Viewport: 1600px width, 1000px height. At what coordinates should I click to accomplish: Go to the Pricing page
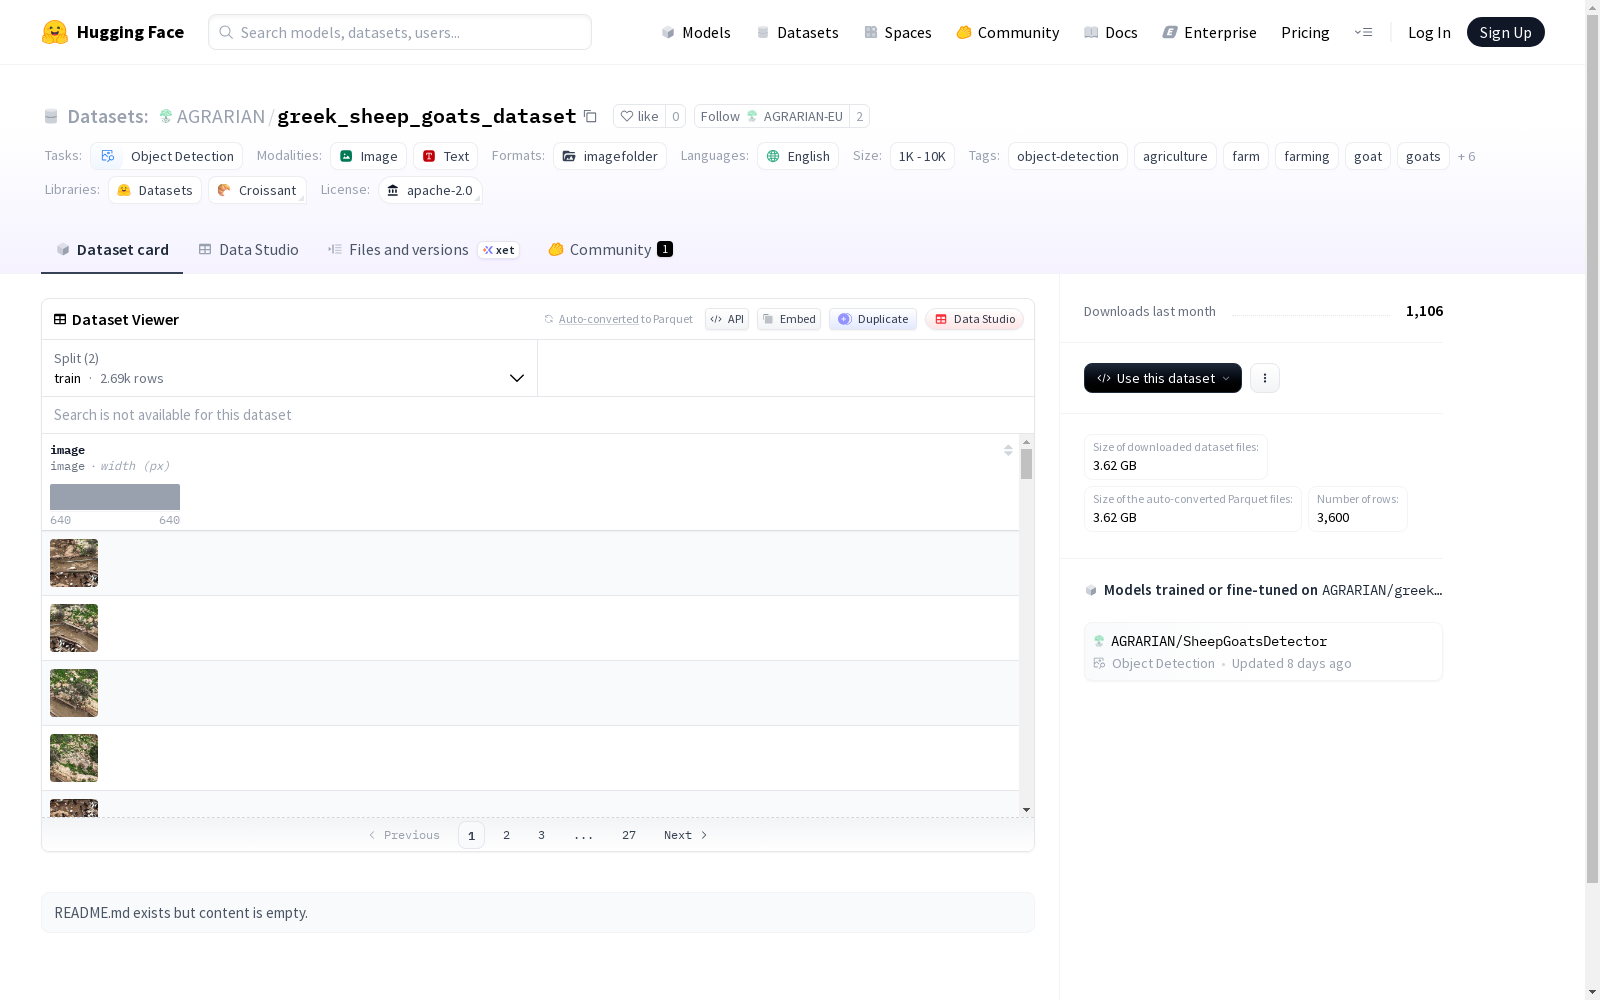pos(1305,32)
